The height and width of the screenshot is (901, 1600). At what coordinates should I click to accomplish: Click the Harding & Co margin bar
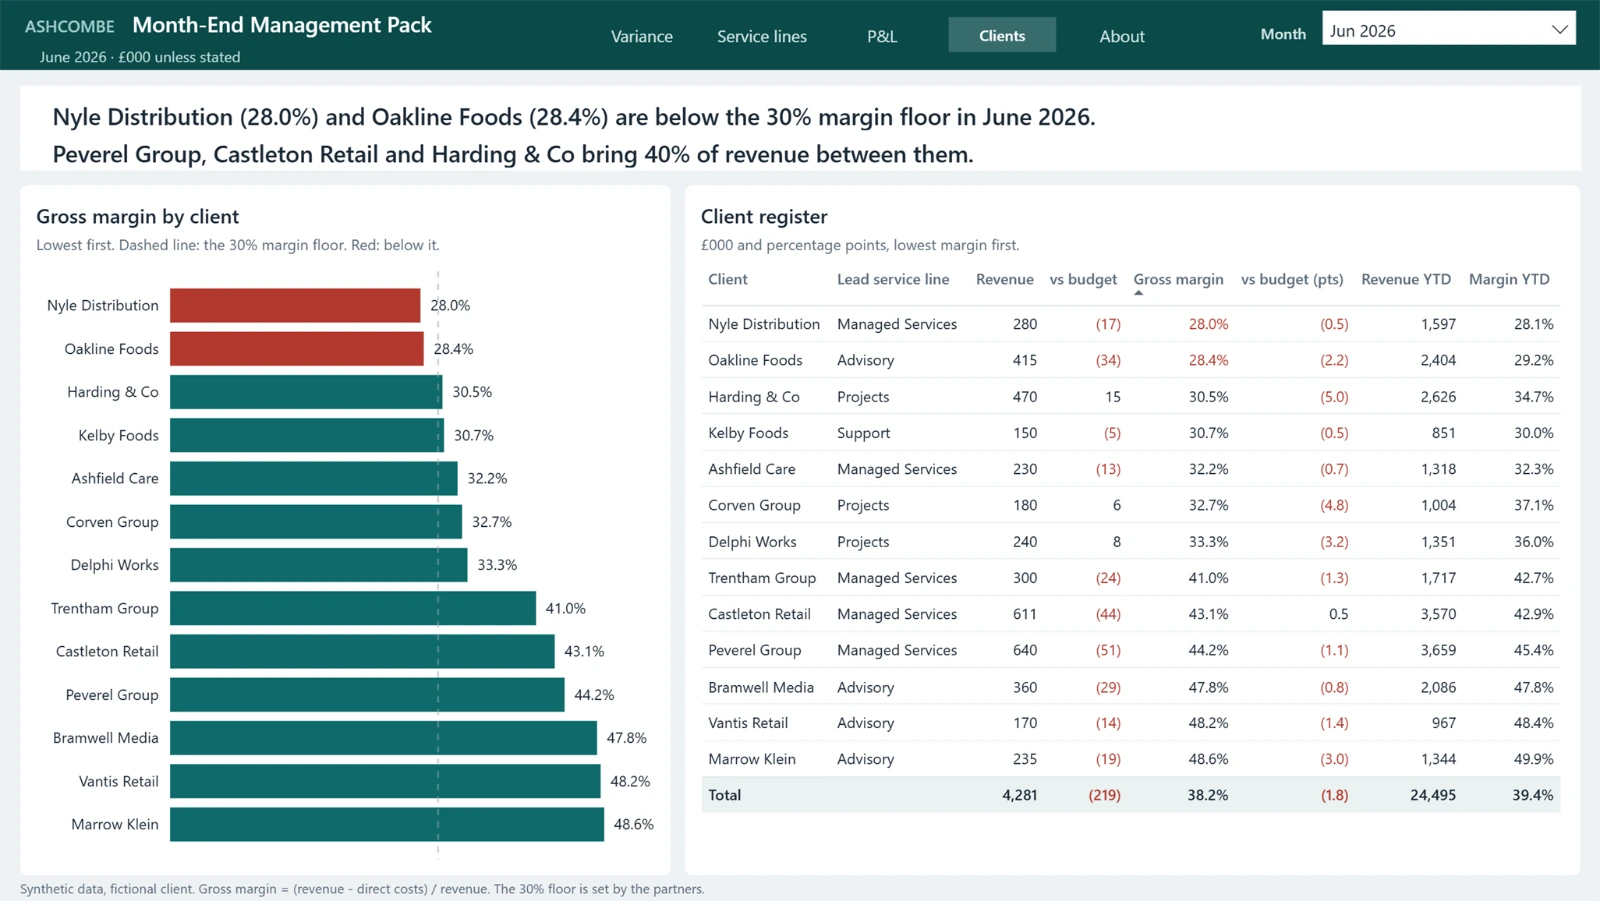tap(306, 392)
